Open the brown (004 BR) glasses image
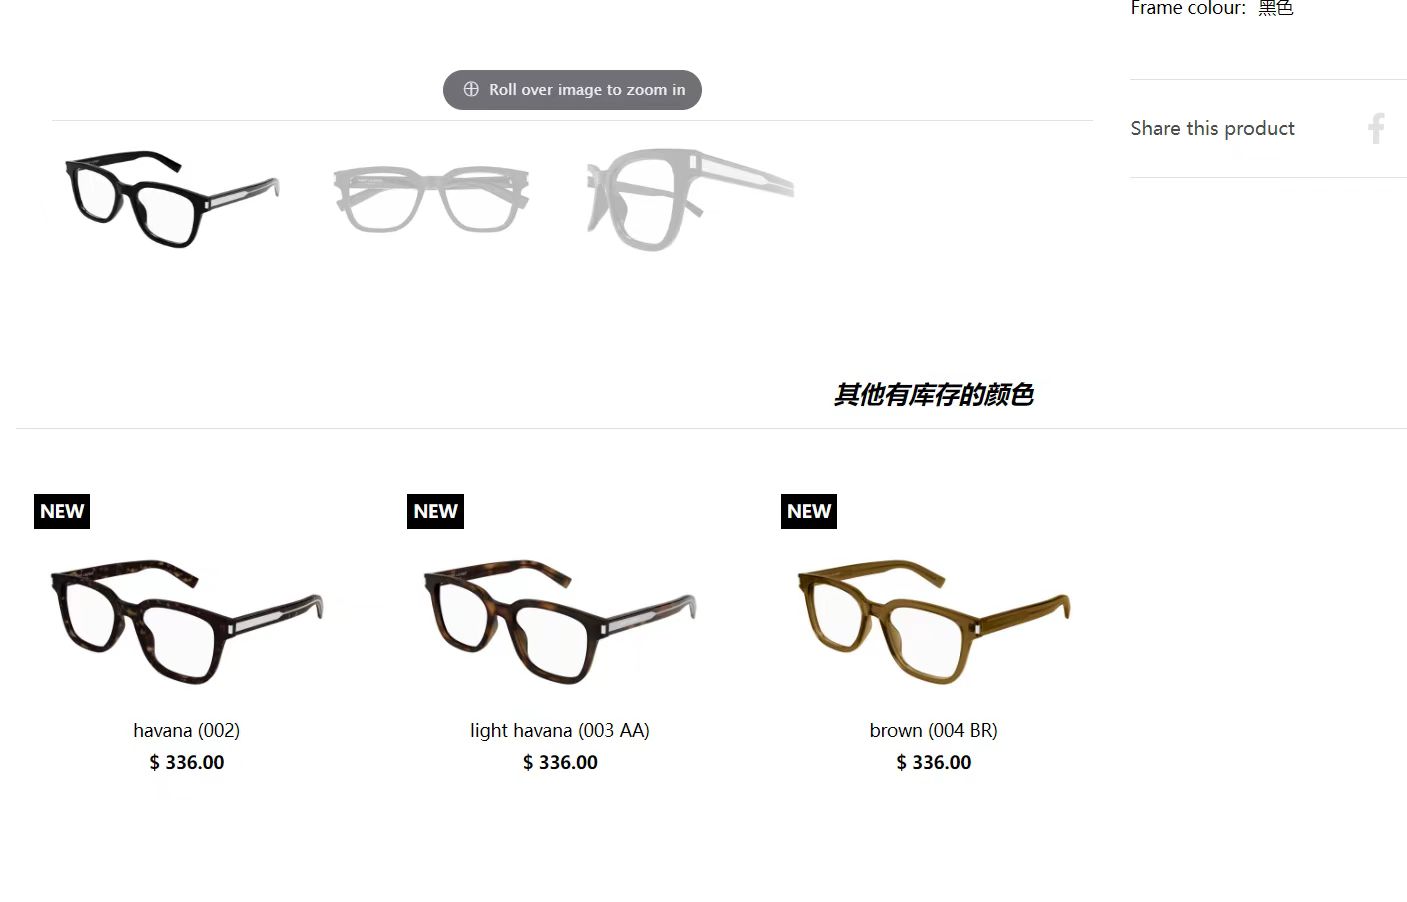The image size is (1407, 902). pyautogui.click(x=934, y=621)
